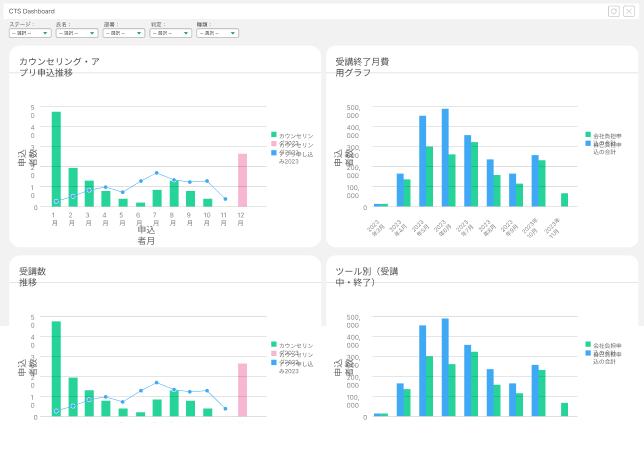Toggle green legend series in カウンセリング chart
Viewport: 644px width, 457px height.
tap(274, 135)
